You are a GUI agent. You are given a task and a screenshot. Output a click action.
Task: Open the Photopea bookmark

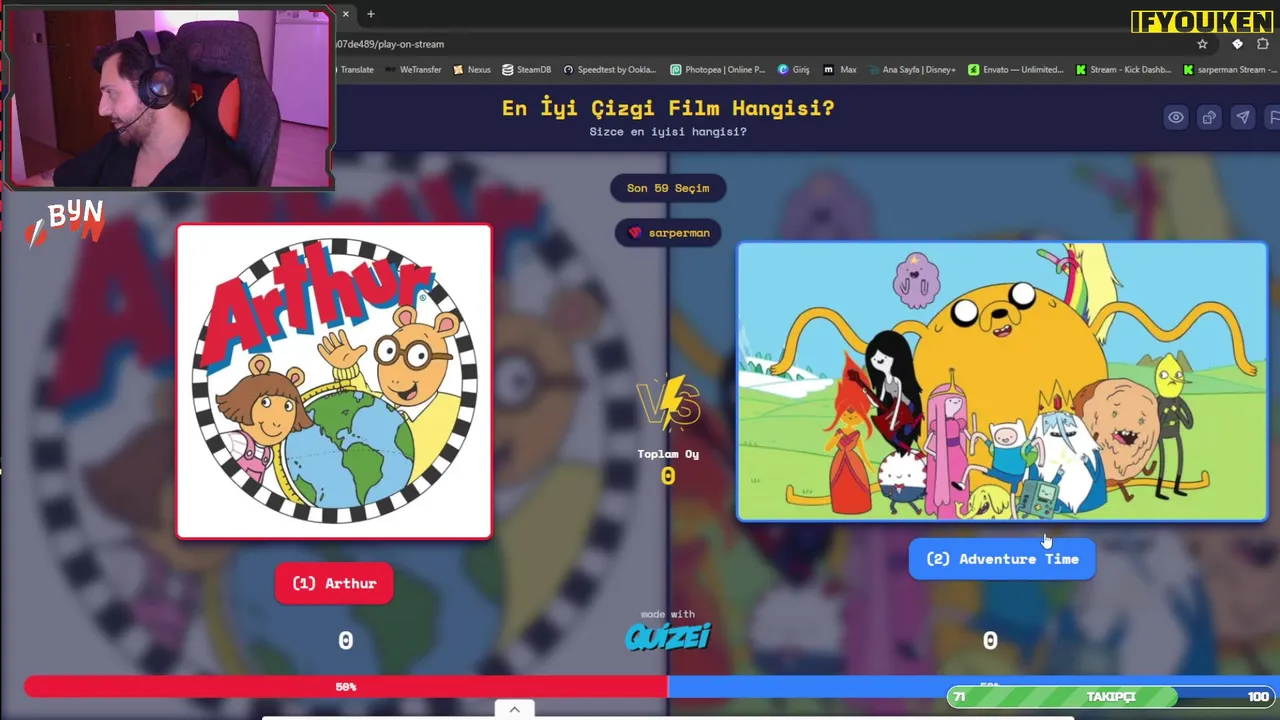tap(718, 70)
